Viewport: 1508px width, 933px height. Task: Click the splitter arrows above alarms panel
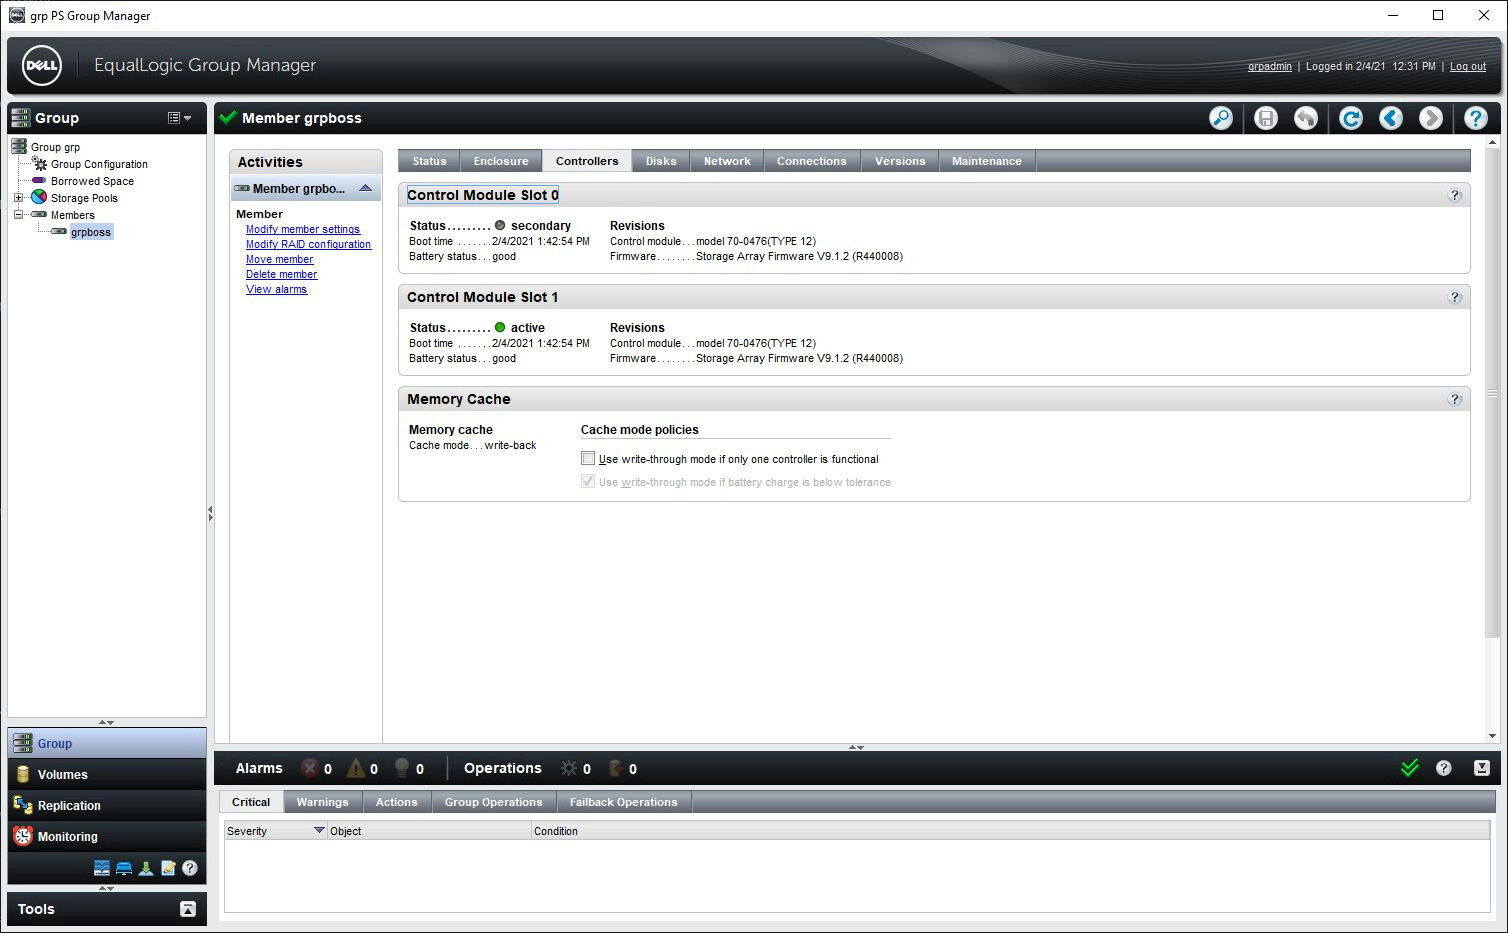[x=856, y=747]
